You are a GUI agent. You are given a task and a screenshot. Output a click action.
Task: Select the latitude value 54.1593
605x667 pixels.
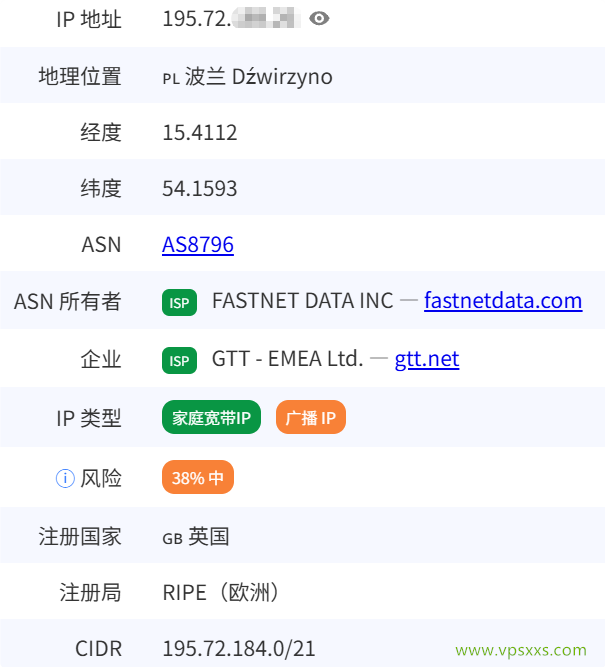point(200,188)
